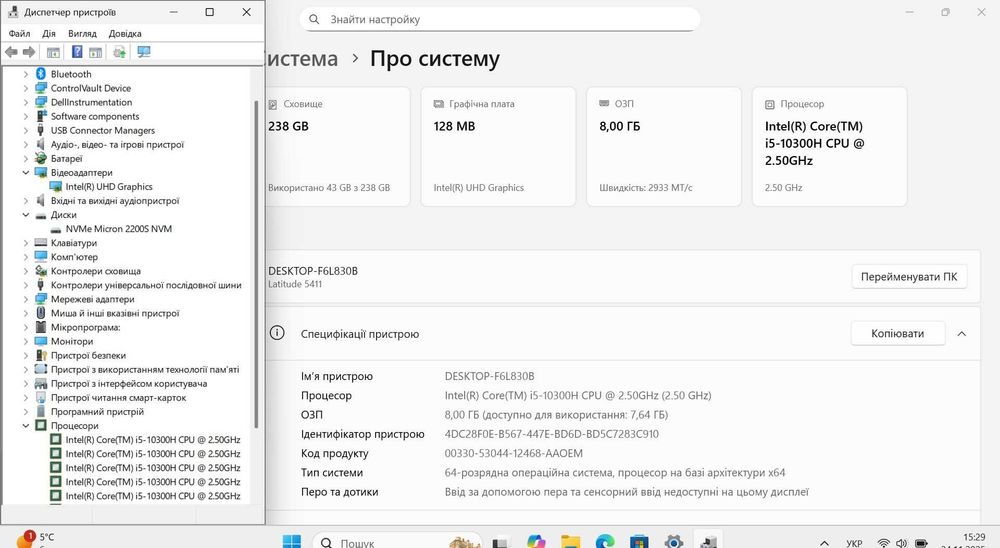This screenshot has height=548, width=1000.
Task: Collapse the Диски tree node
Action: tap(26, 215)
